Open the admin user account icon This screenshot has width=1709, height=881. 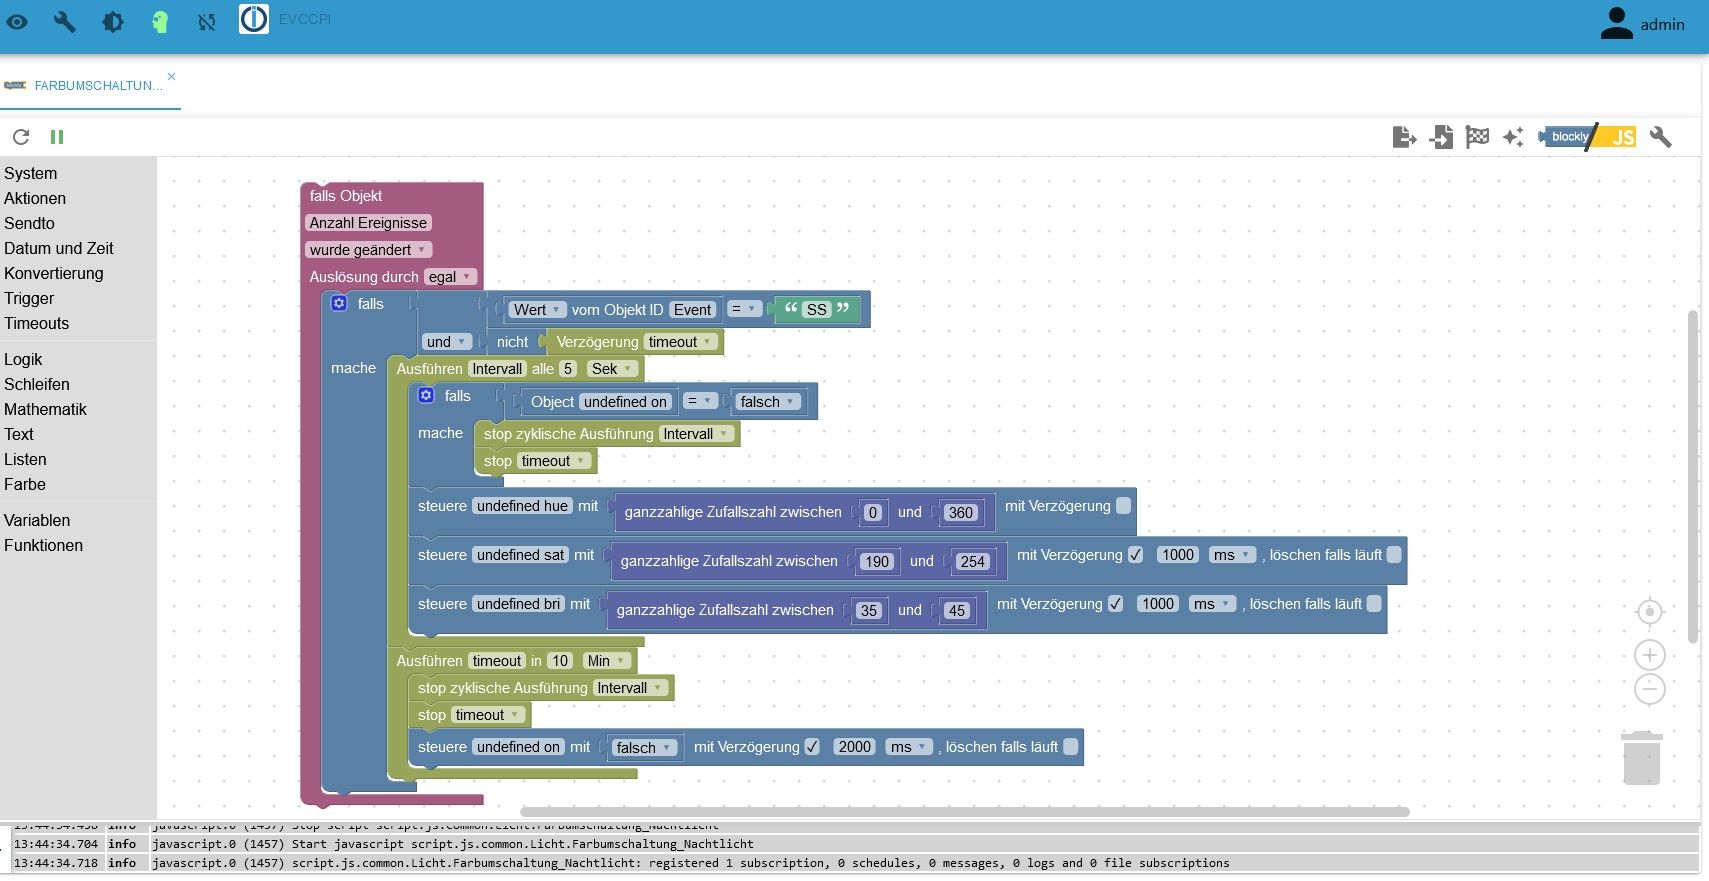tap(1616, 23)
